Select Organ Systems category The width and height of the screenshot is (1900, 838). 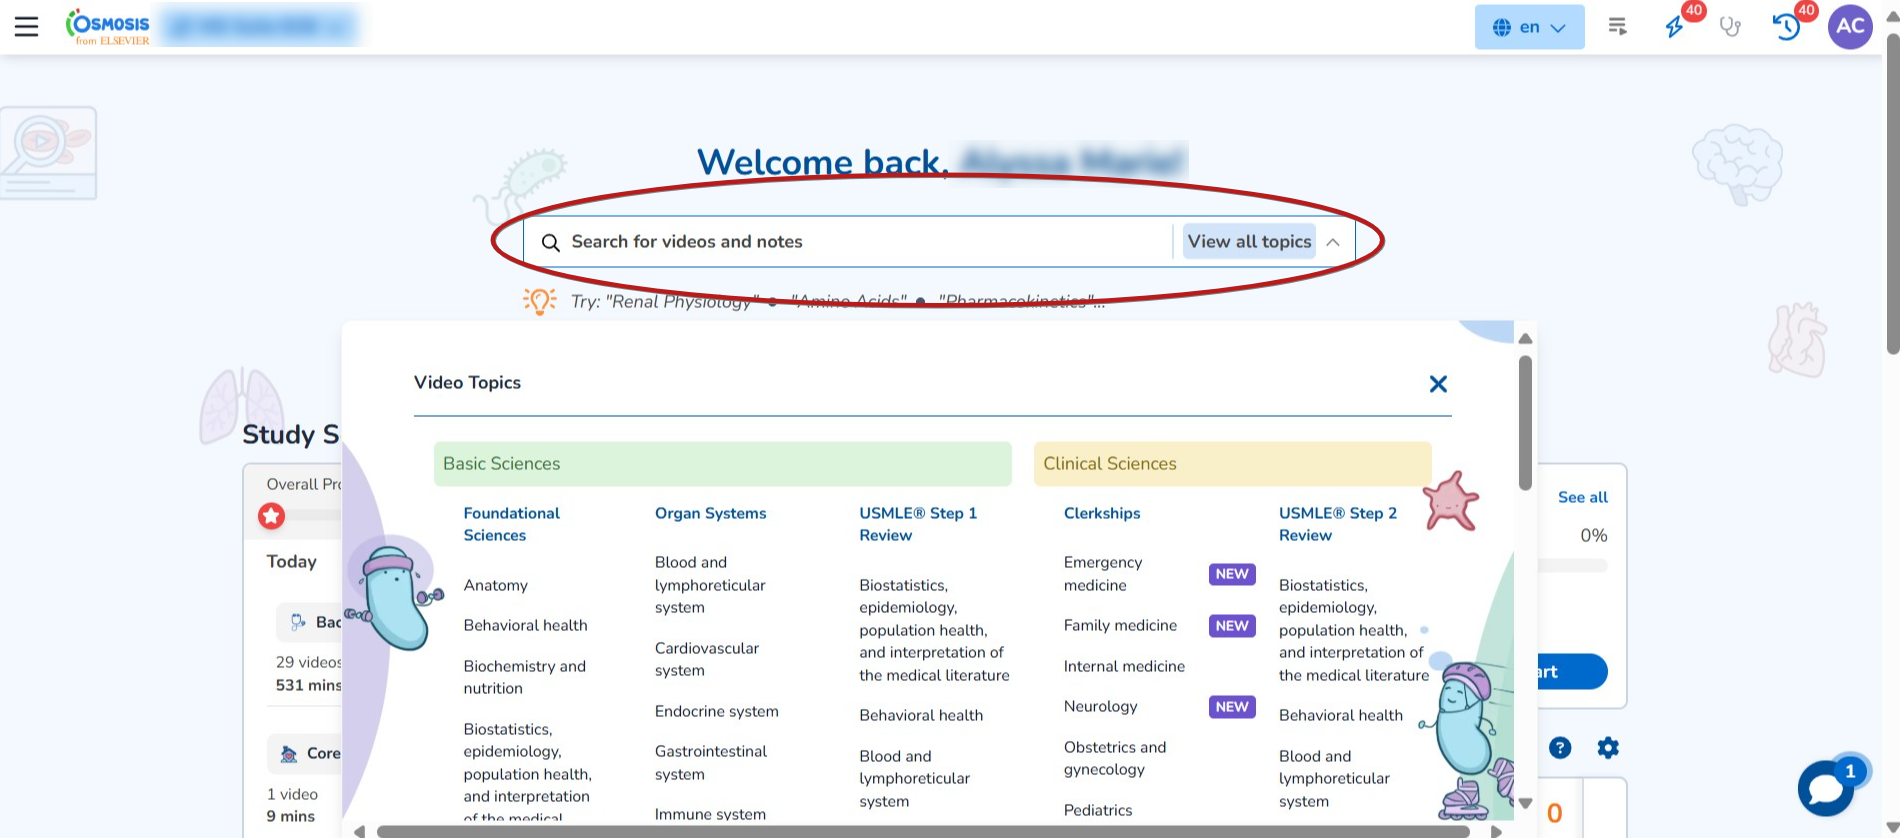point(710,513)
